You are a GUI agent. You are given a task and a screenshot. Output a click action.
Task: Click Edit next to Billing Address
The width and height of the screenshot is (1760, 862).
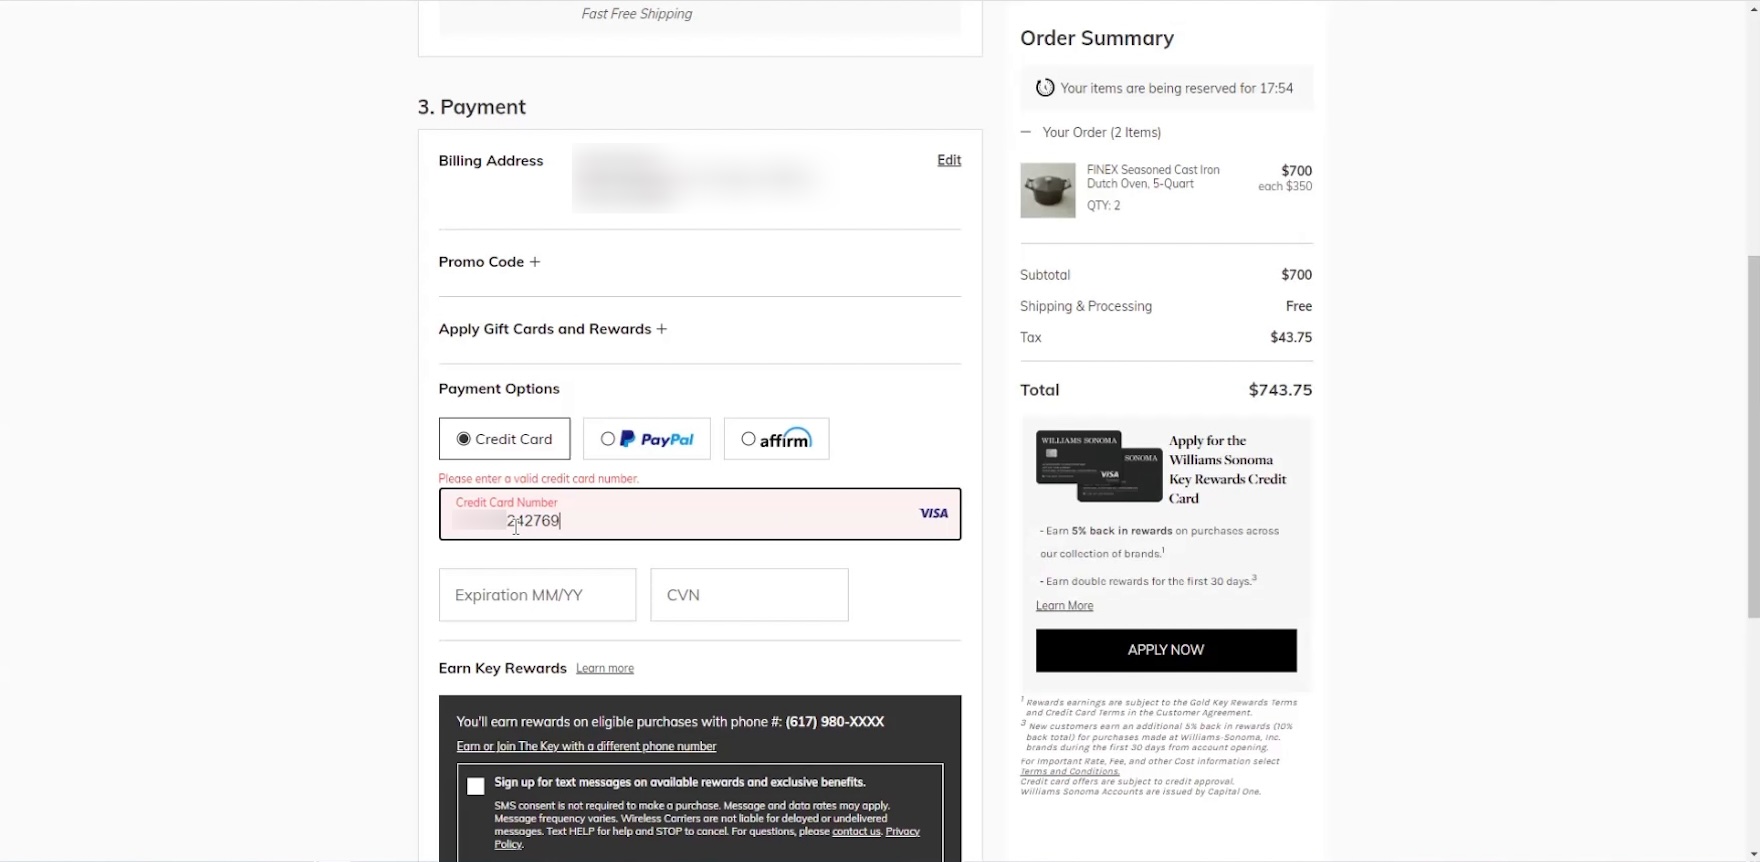[x=949, y=160]
